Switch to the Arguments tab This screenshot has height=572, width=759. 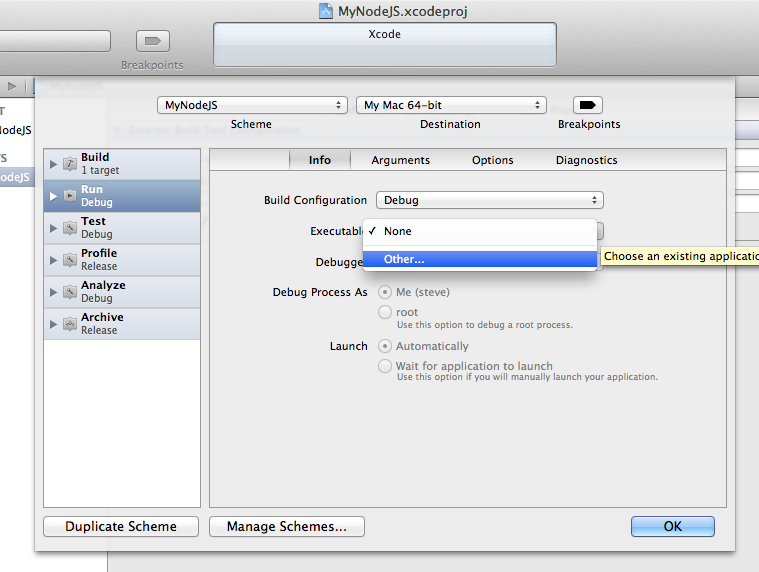[x=400, y=160]
